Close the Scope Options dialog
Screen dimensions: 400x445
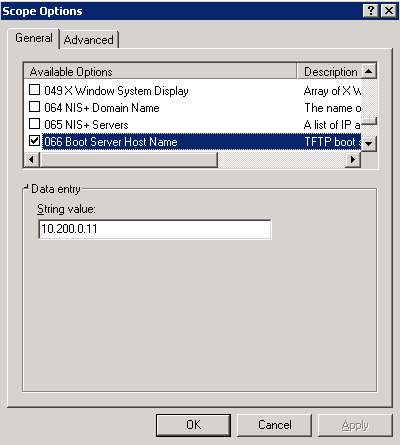[389, 11]
